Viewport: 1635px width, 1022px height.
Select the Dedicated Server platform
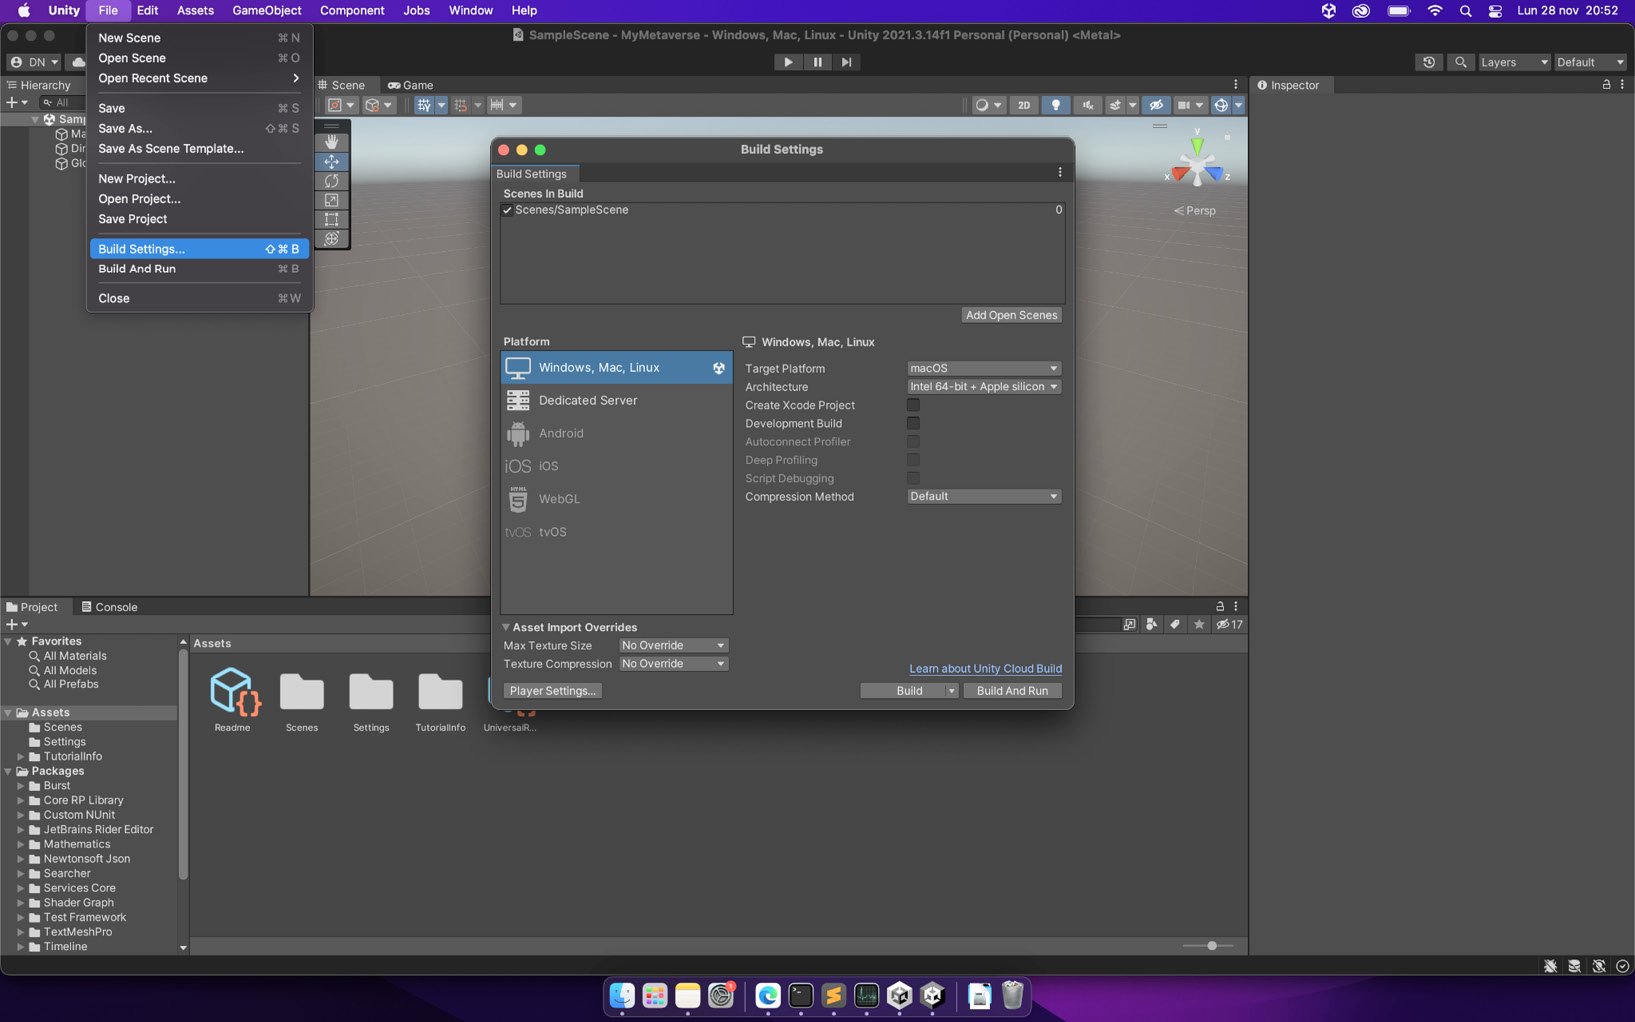(616, 400)
